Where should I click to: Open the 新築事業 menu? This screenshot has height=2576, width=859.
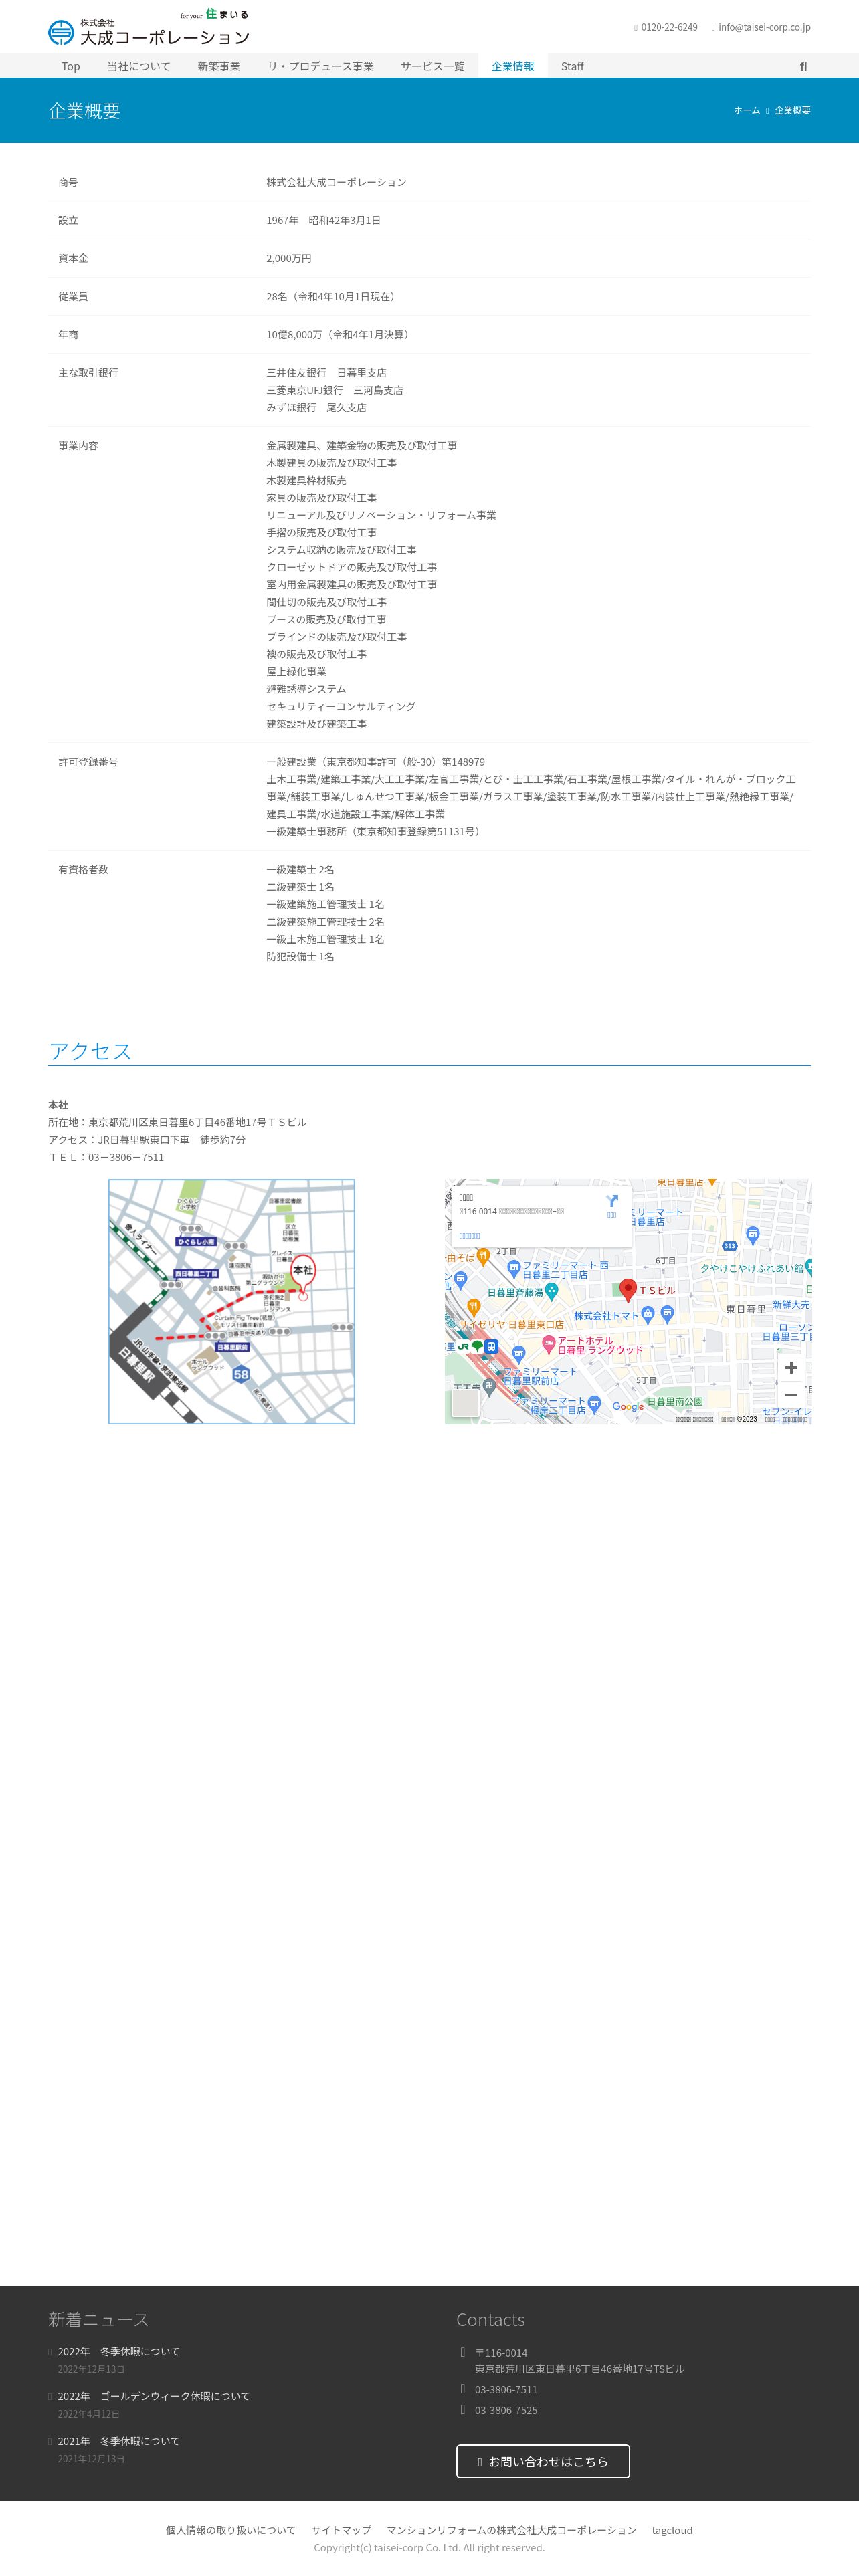[x=219, y=66]
